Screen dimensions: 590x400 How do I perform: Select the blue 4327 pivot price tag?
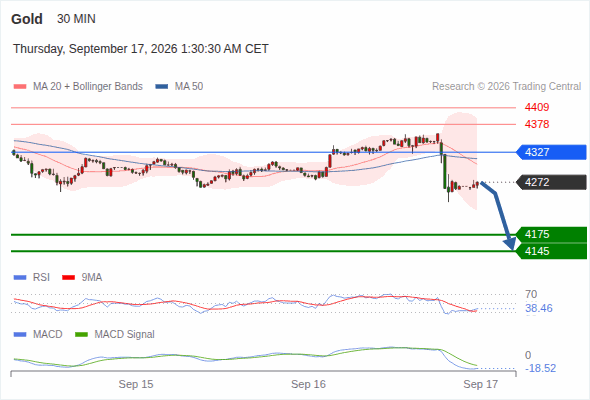click(551, 152)
